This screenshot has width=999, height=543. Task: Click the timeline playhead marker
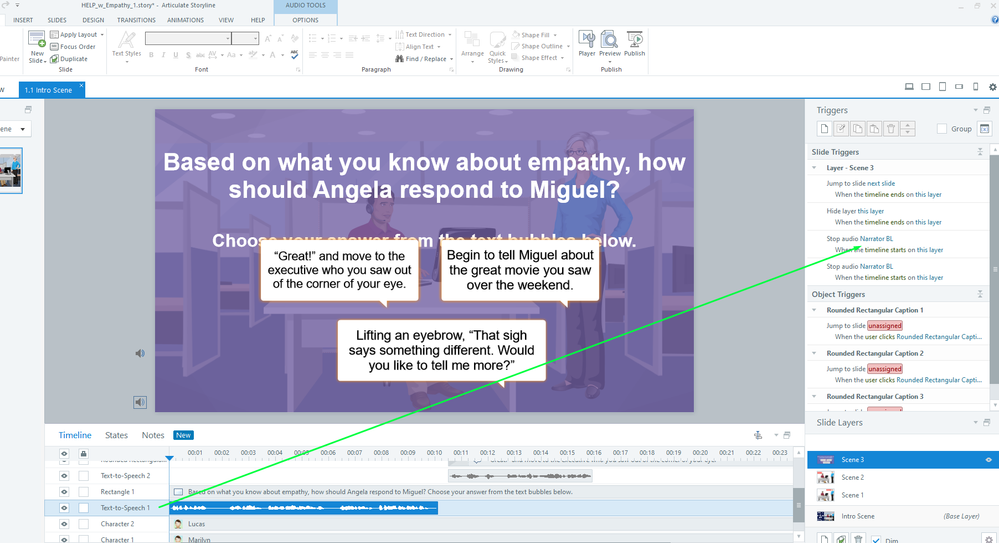[x=169, y=458]
